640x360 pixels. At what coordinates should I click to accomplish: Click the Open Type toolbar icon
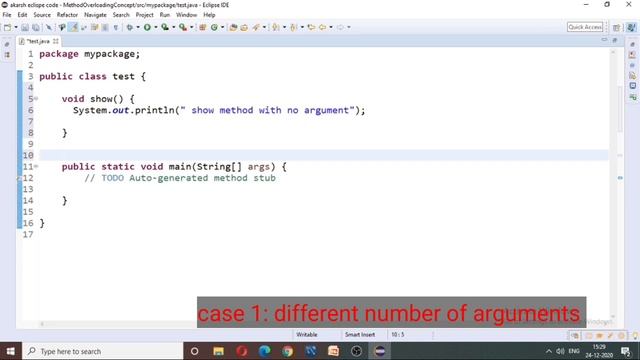(x=233, y=27)
